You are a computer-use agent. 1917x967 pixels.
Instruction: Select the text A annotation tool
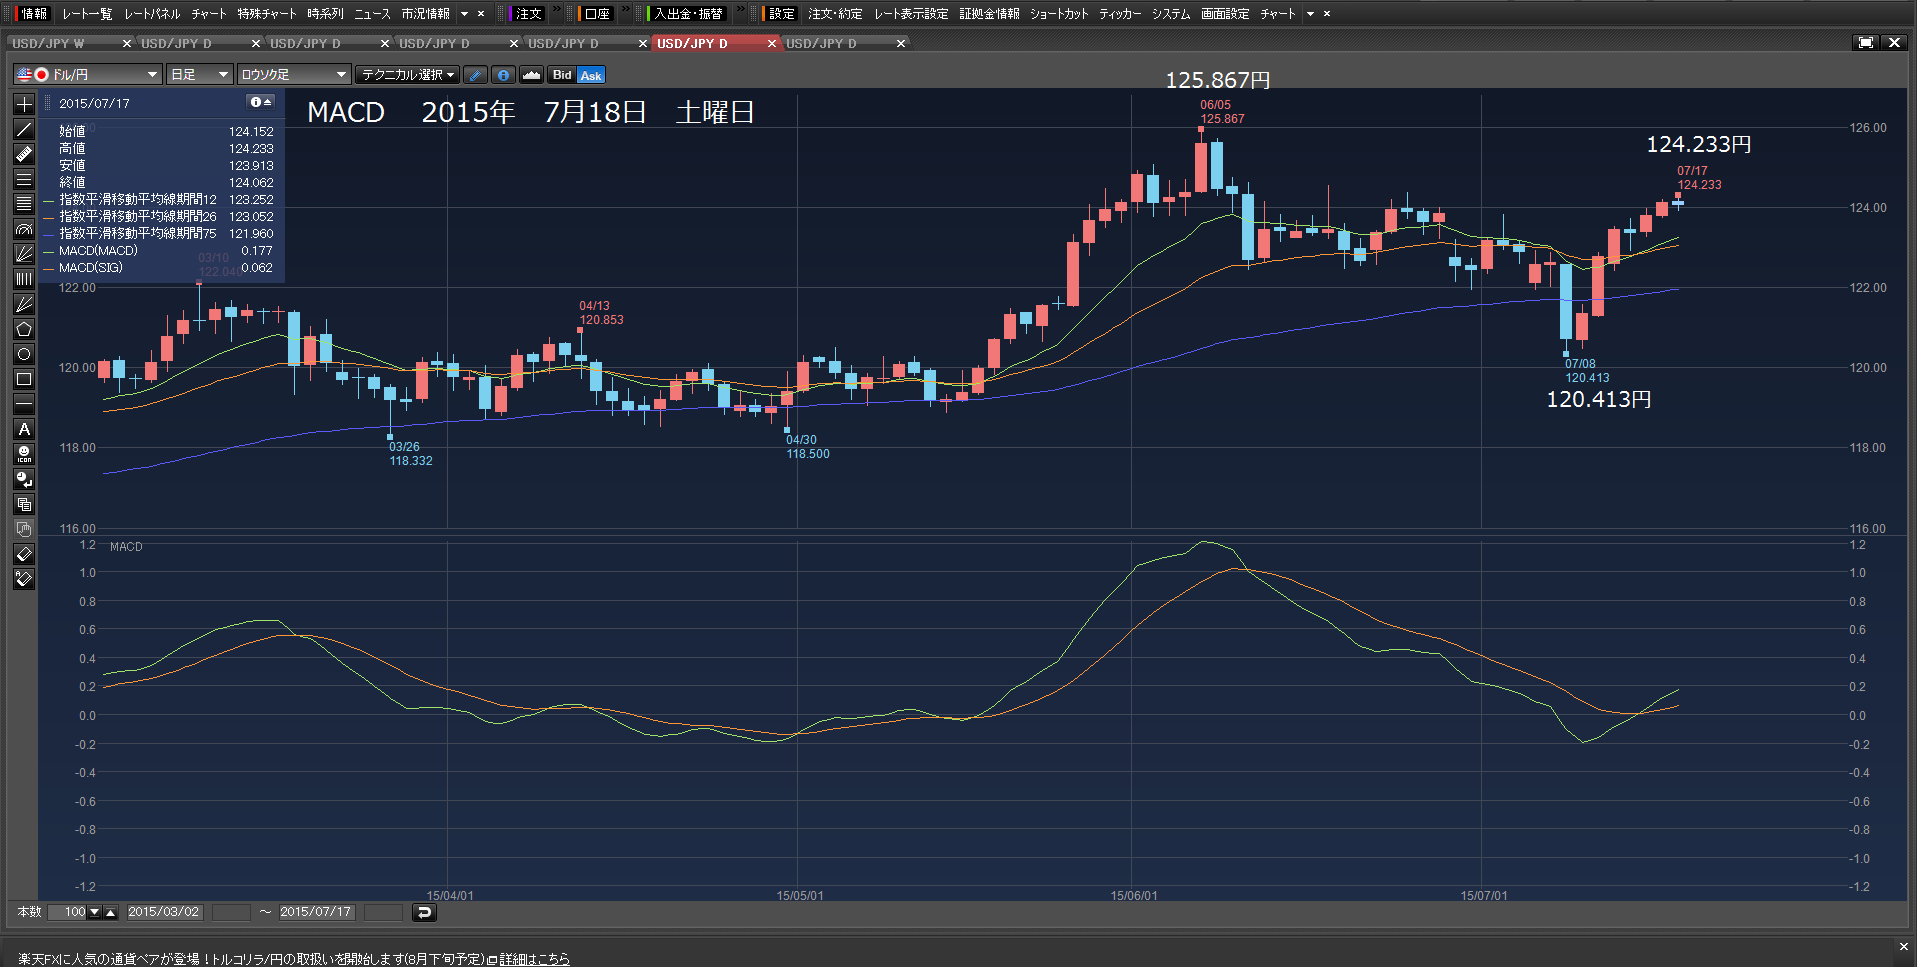click(x=24, y=429)
